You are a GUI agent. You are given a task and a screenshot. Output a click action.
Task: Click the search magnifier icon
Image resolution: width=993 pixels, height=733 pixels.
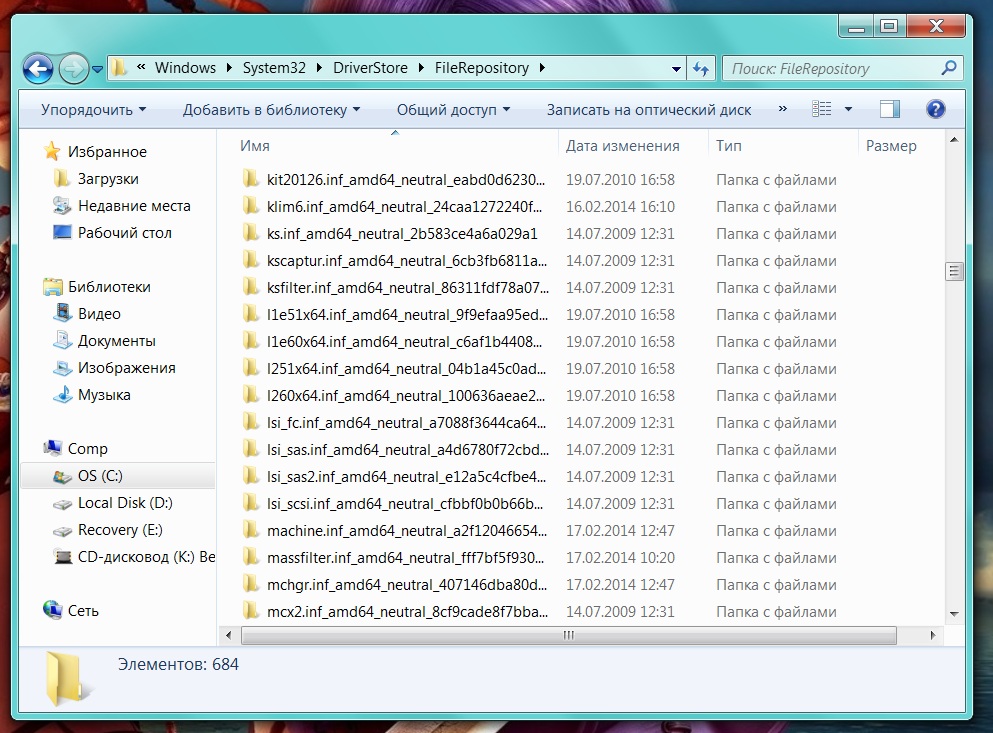click(x=949, y=68)
